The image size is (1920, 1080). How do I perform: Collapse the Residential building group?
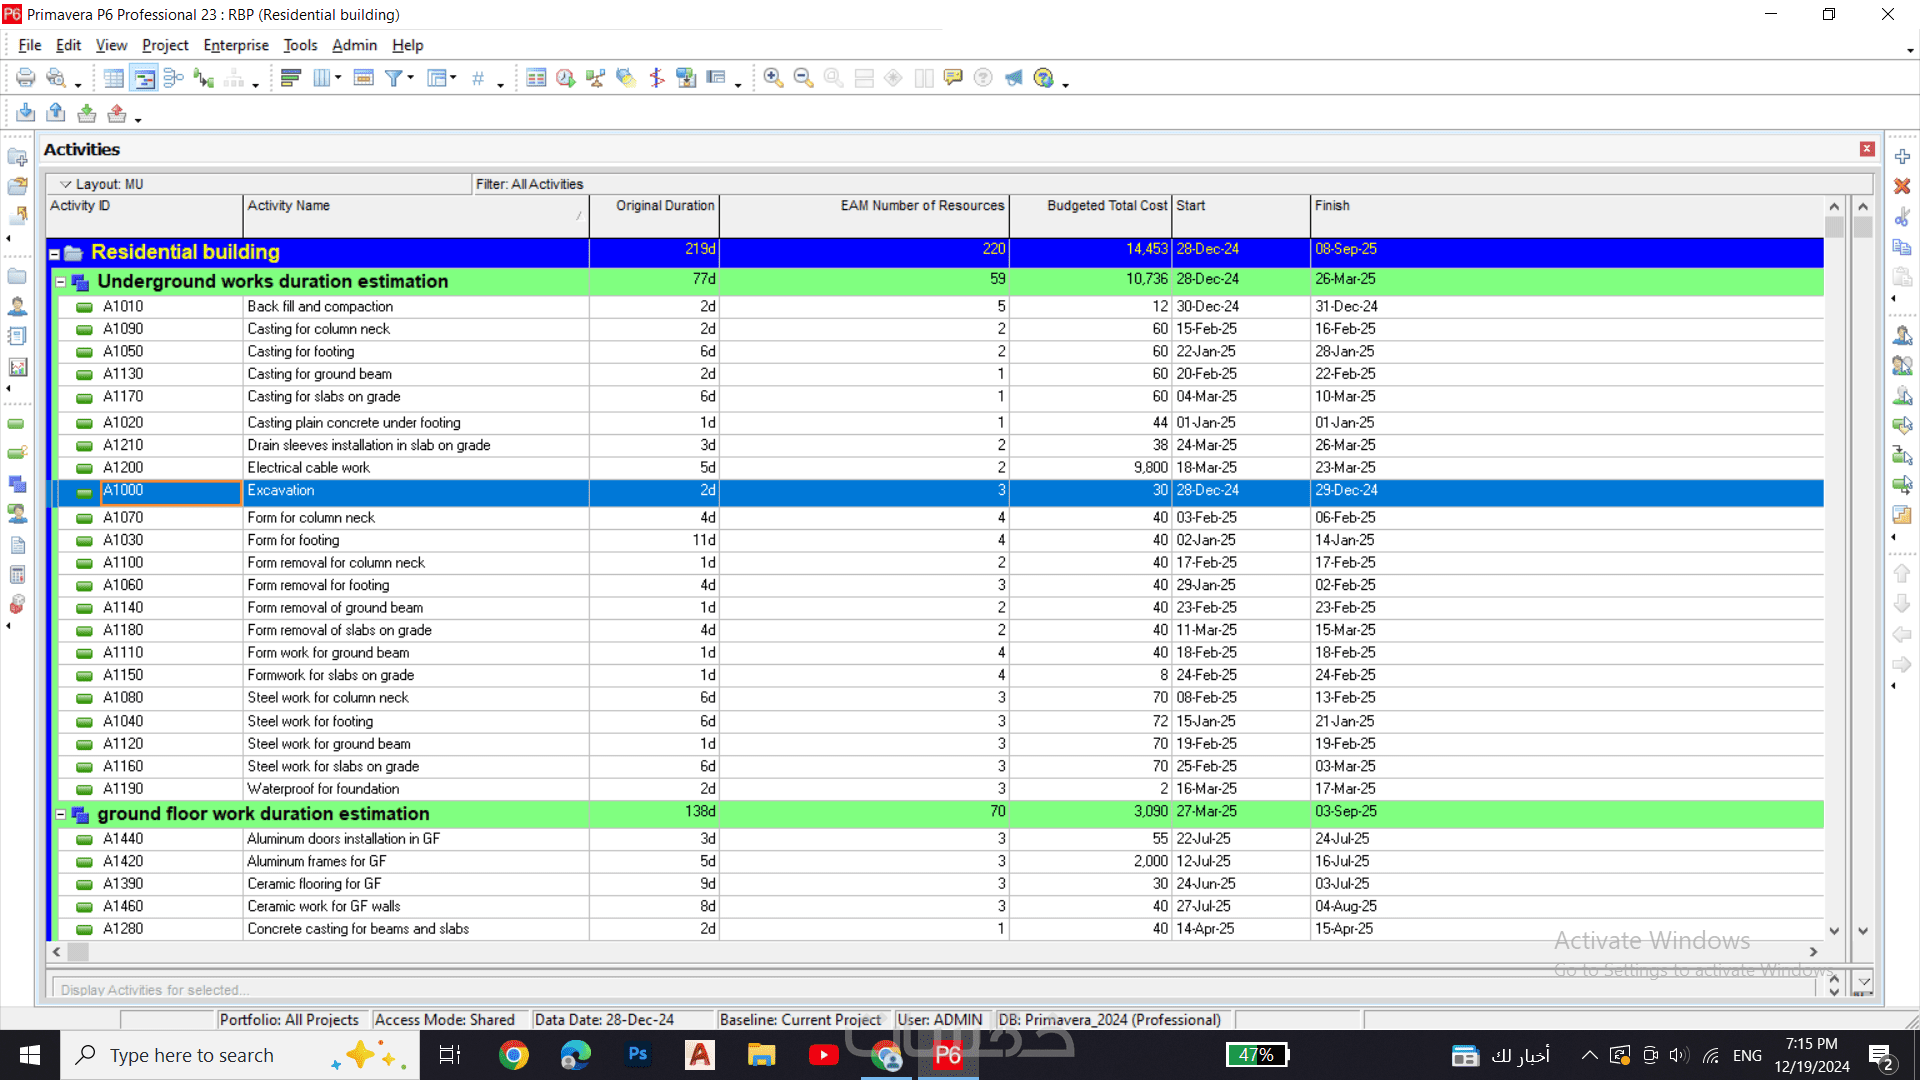click(x=55, y=254)
